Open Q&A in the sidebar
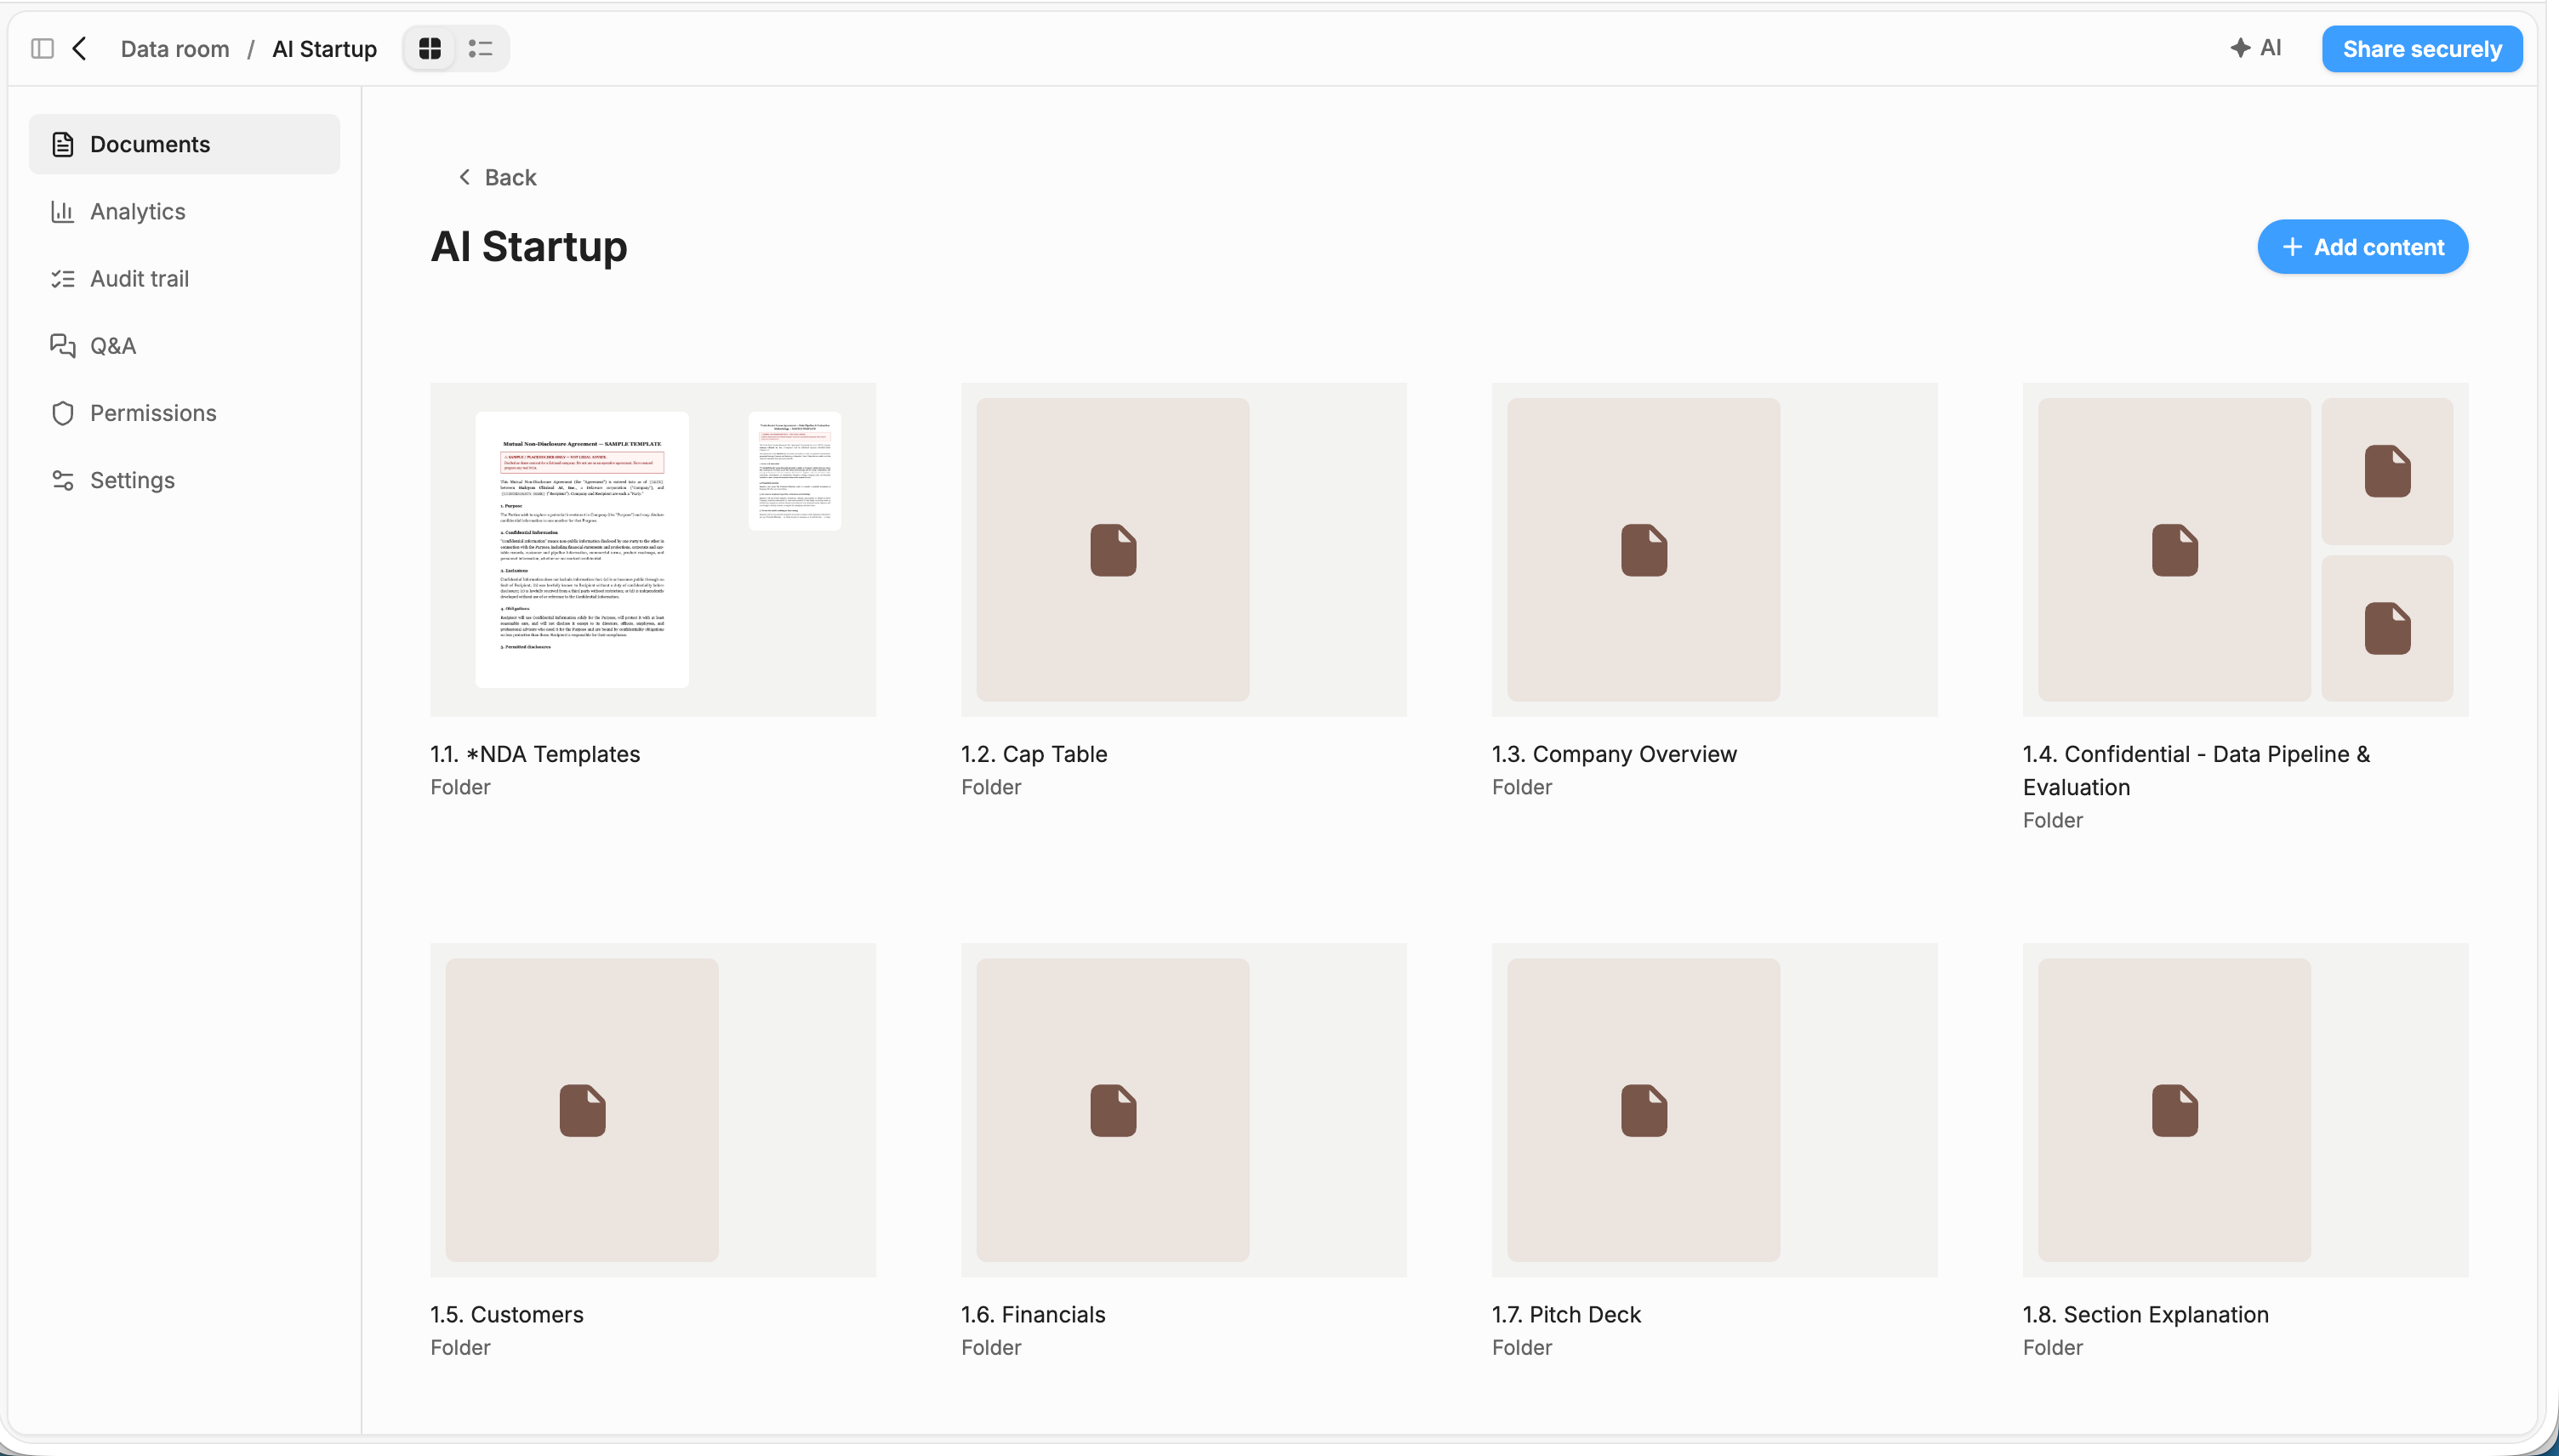The image size is (2559, 1456). 184,345
